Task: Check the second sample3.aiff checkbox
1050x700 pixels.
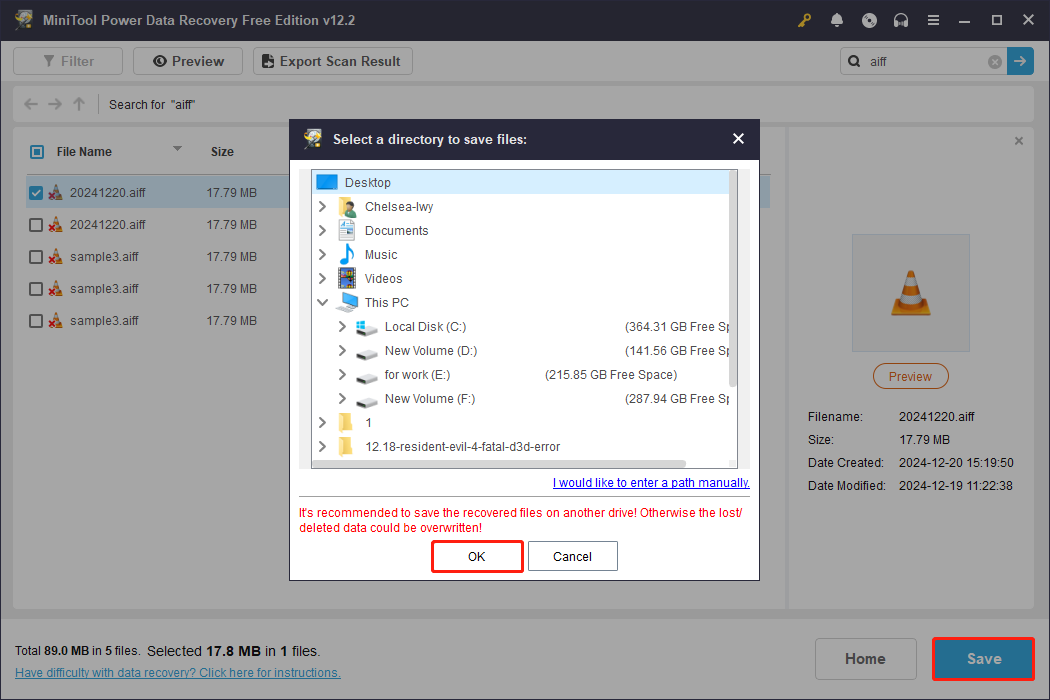Action: [36, 289]
